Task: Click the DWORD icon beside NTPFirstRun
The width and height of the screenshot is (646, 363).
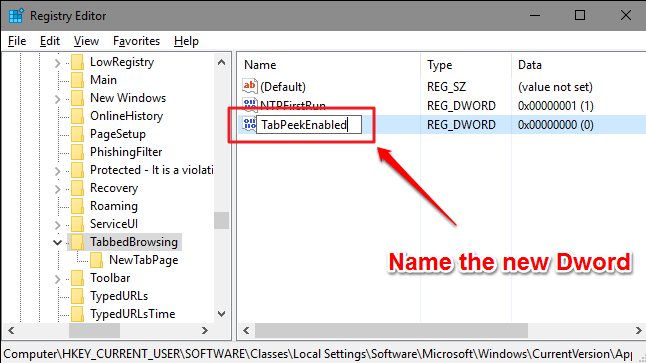Action: point(250,105)
